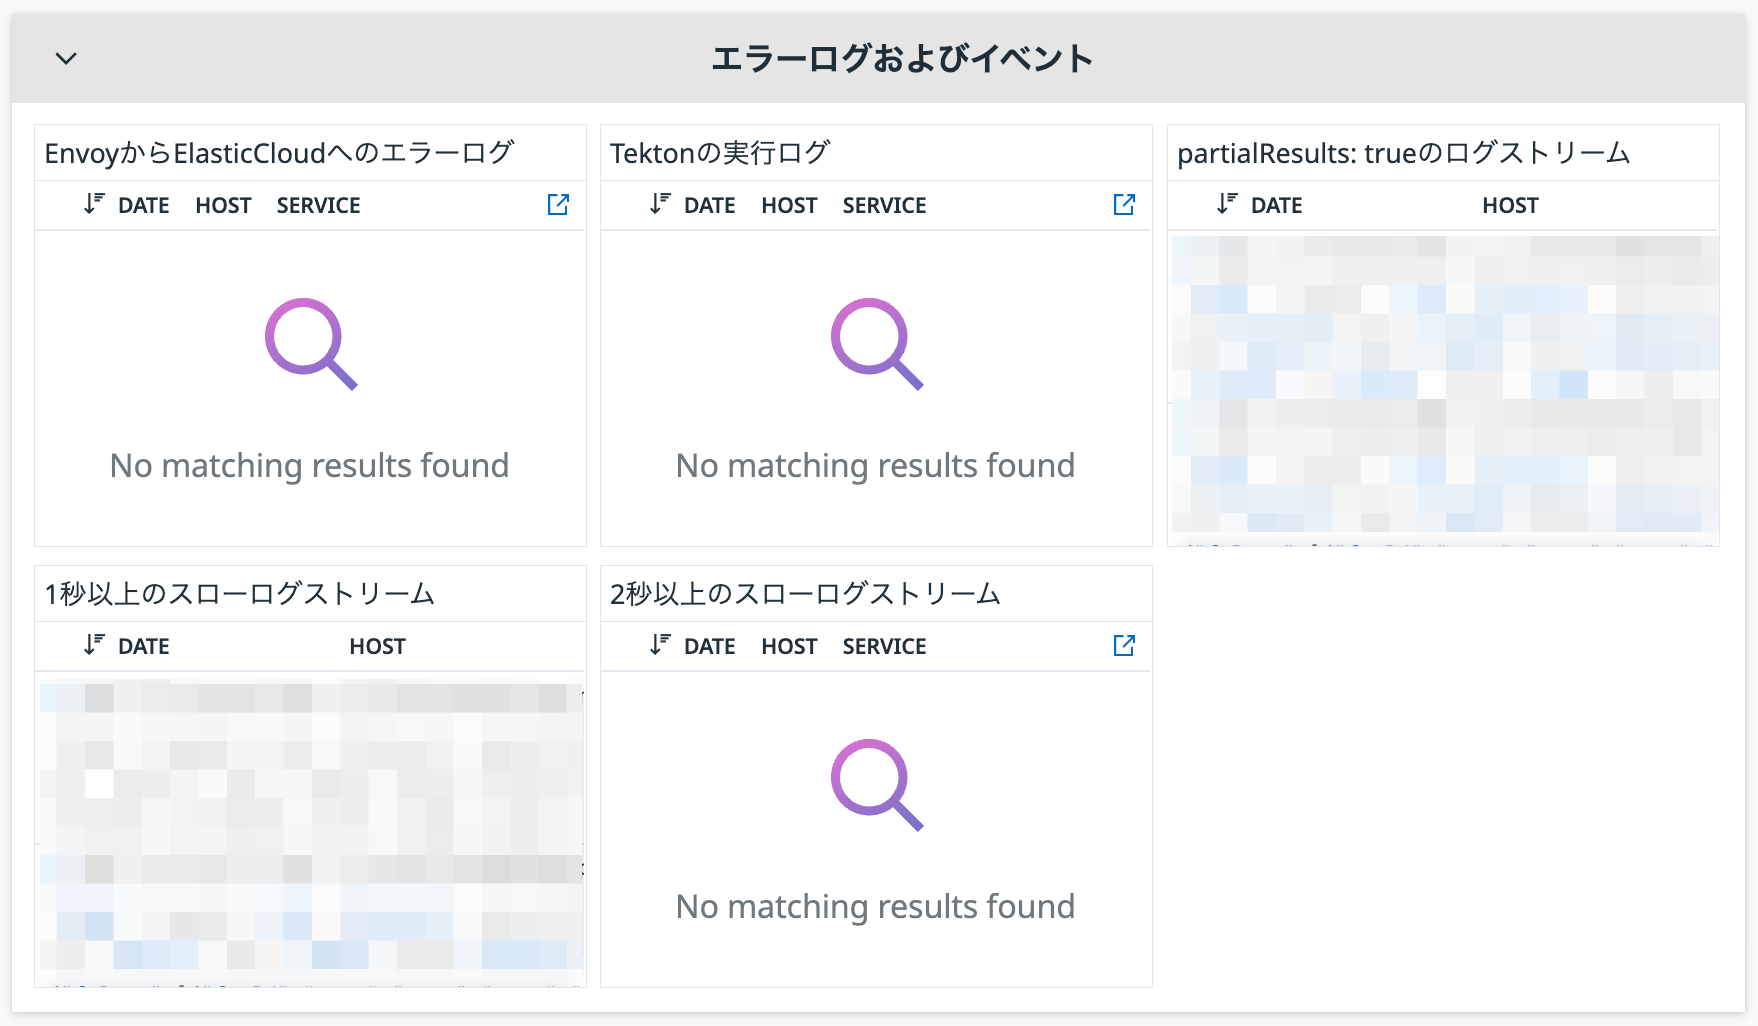Click sort icon in 1秒以上のスローログ widget
This screenshot has width=1758, height=1026.
pos(94,645)
